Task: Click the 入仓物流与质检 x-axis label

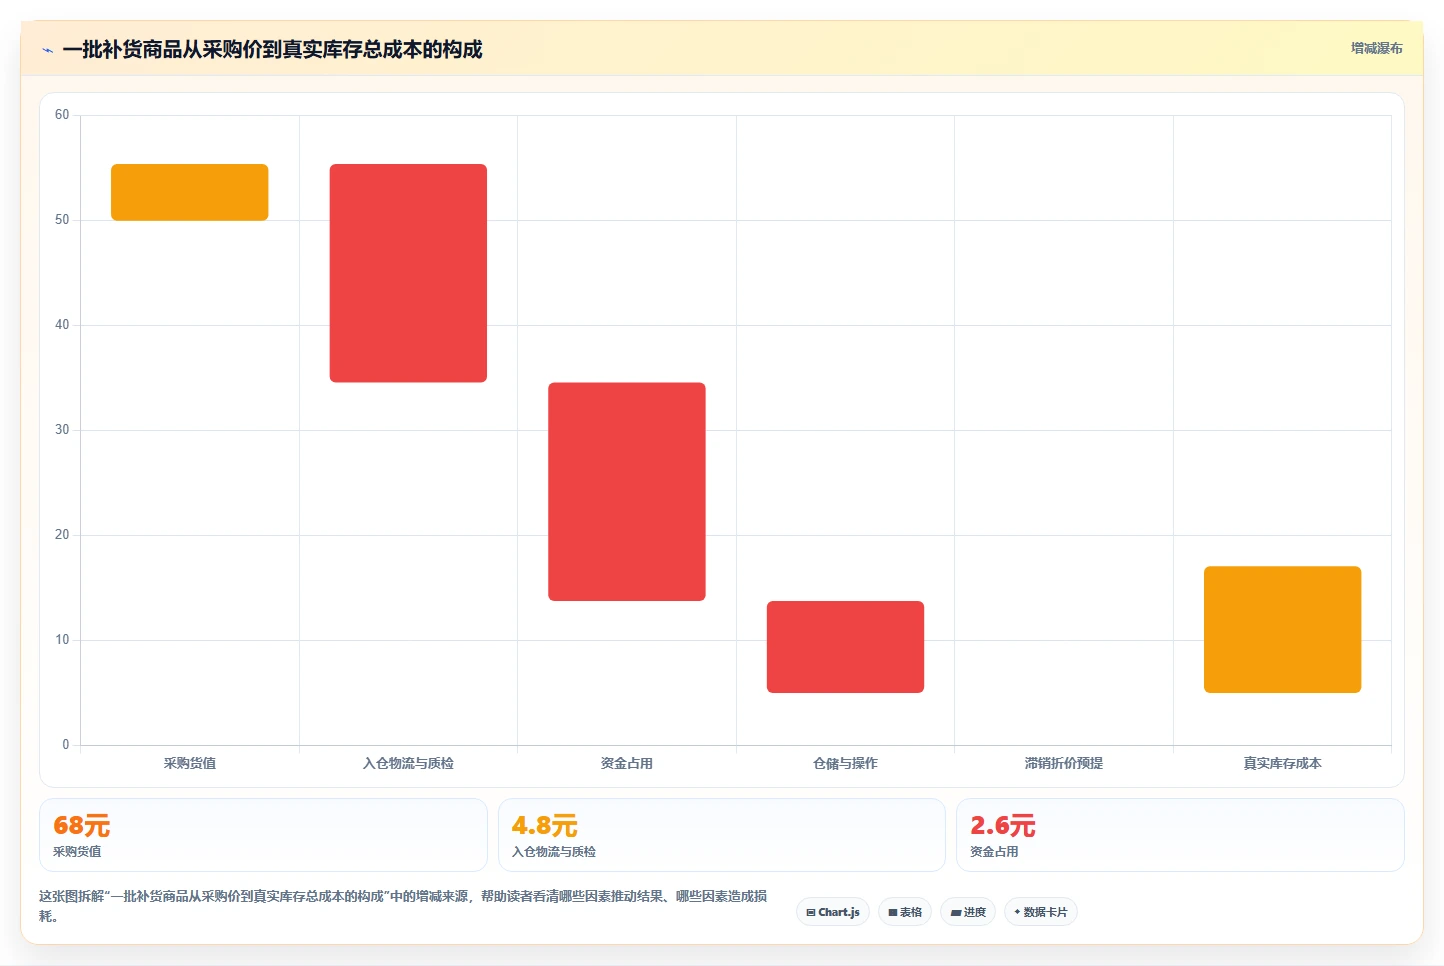Action: (x=408, y=763)
